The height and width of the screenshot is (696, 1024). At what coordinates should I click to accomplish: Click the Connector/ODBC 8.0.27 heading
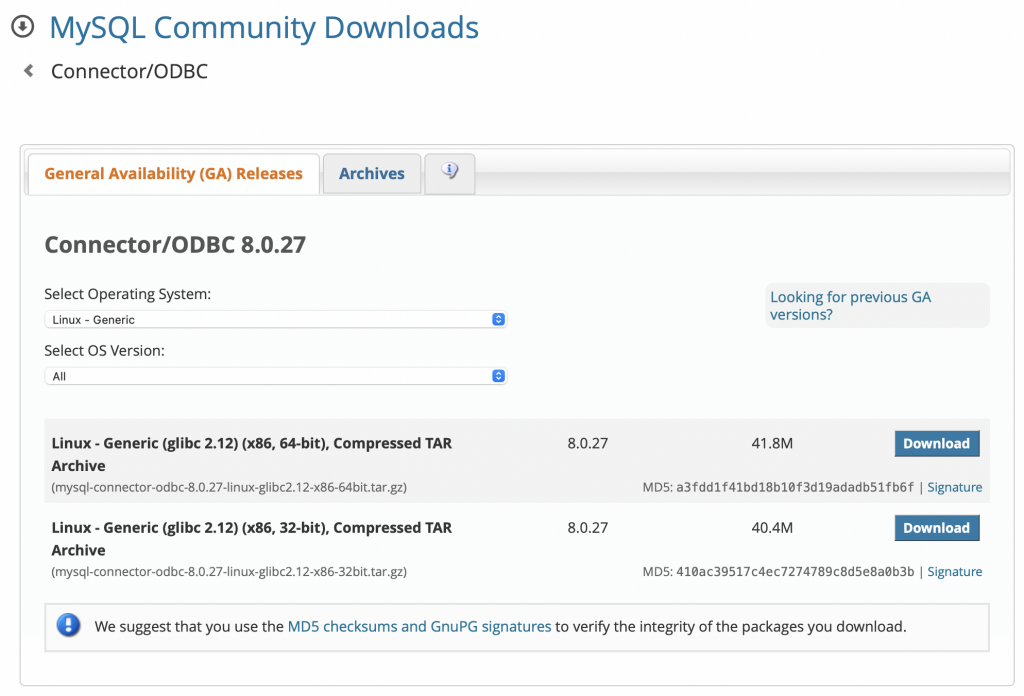(175, 245)
